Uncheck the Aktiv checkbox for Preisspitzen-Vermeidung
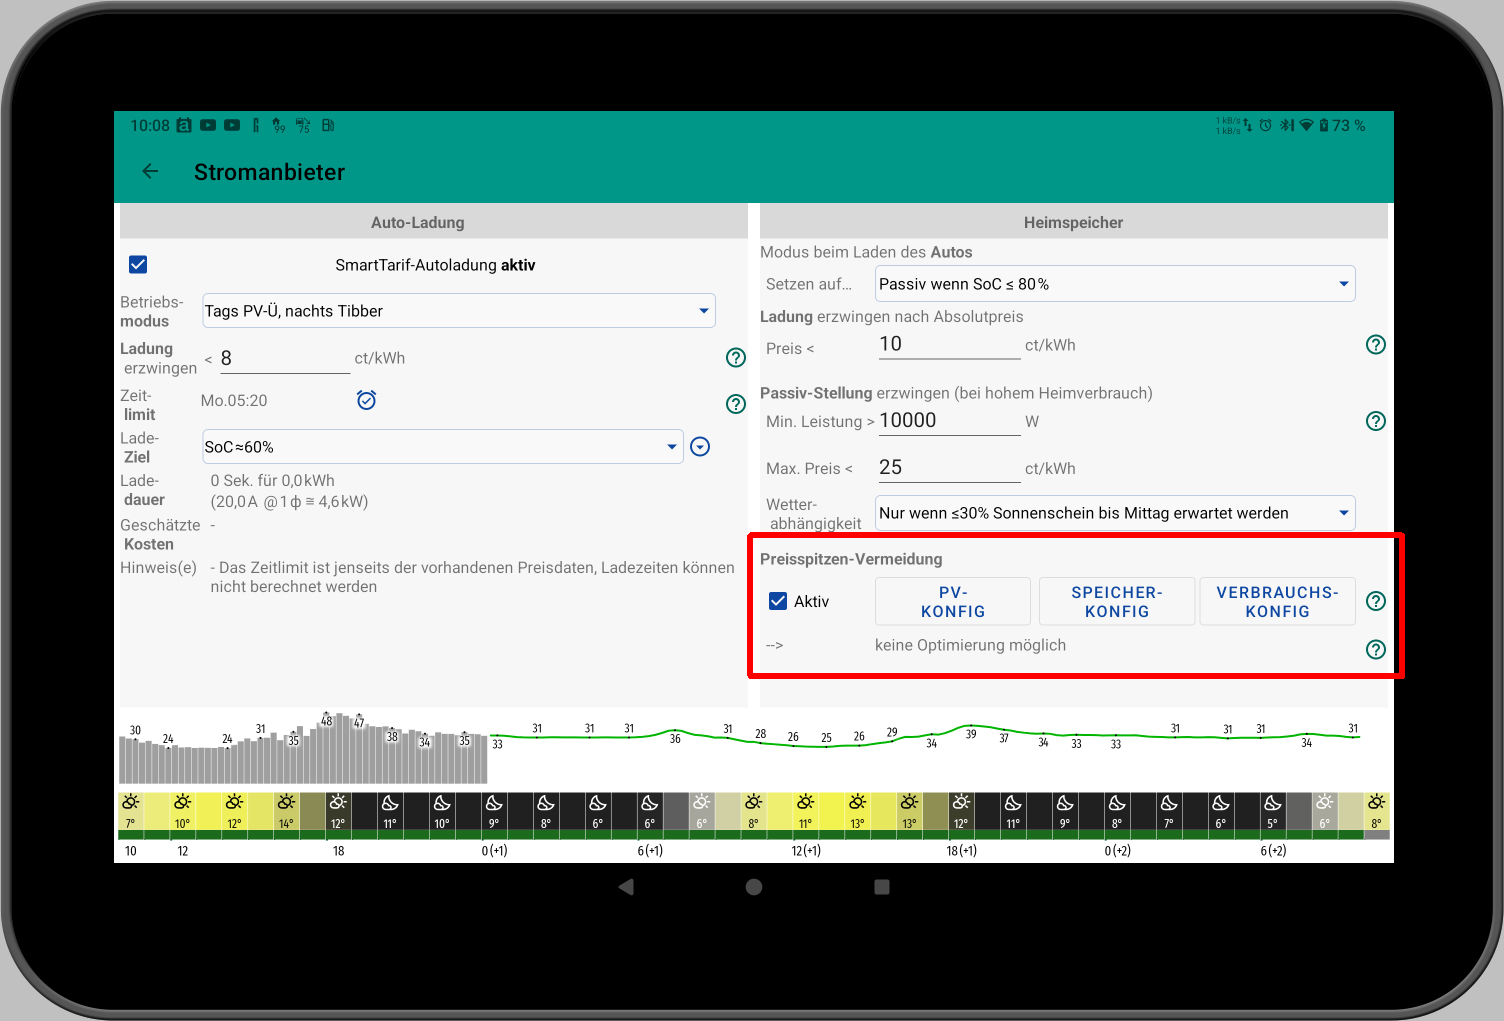Viewport: 1504px width, 1021px height. click(x=778, y=601)
